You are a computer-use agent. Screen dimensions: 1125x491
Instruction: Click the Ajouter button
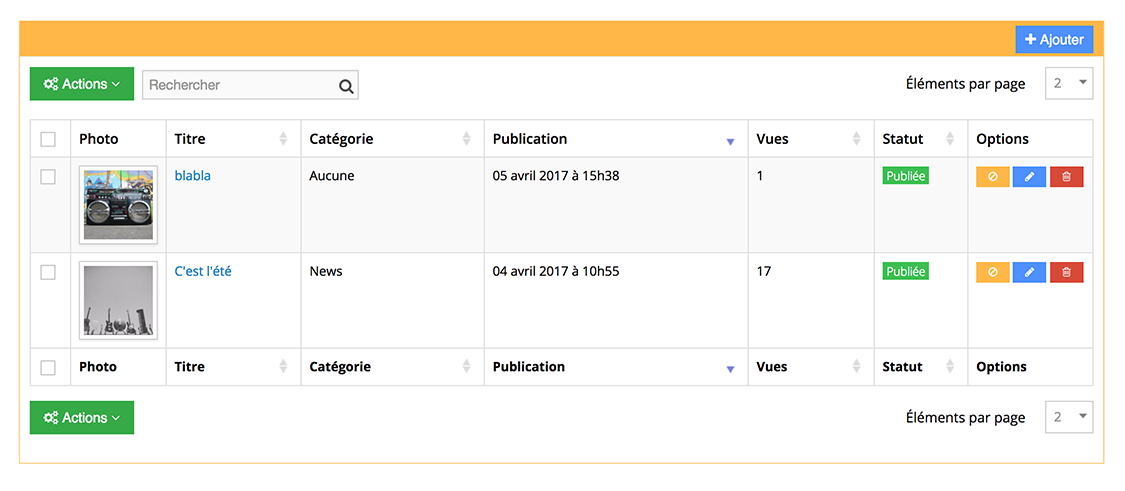1055,39
